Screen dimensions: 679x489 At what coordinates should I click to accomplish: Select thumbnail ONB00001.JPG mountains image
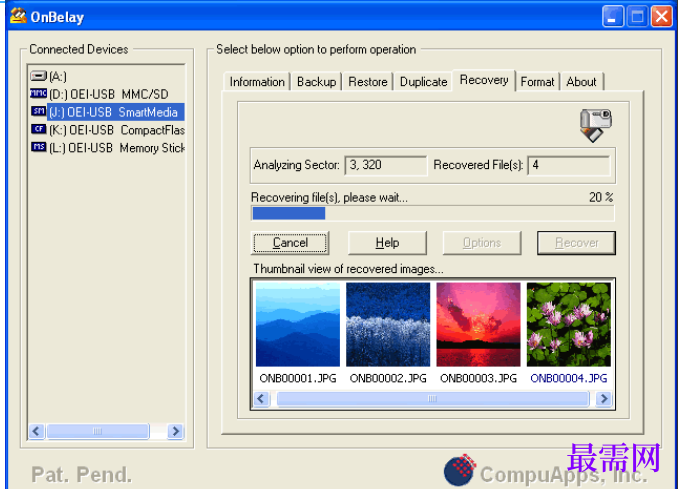(x=298, y=324)
